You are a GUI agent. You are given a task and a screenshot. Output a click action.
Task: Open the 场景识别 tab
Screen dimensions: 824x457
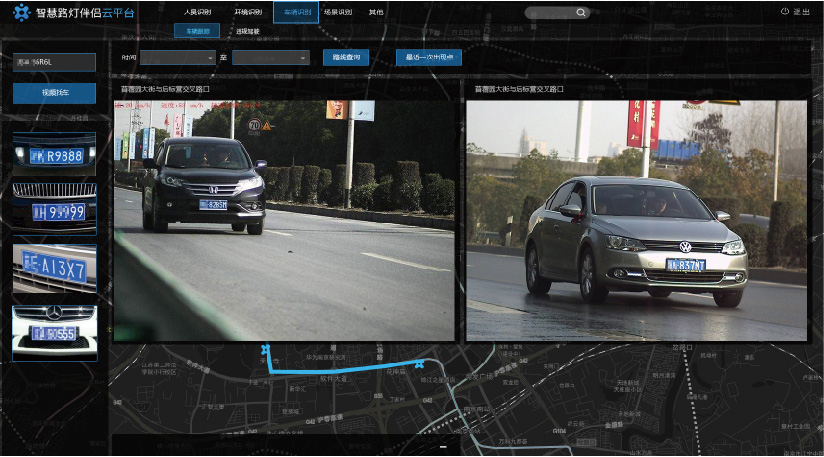pos(338,13)
